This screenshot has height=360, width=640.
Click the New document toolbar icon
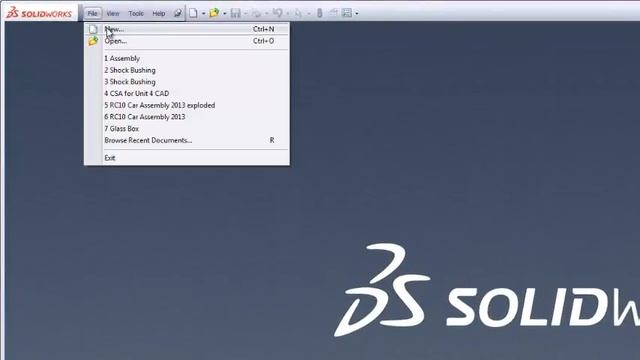coord(193,13)
